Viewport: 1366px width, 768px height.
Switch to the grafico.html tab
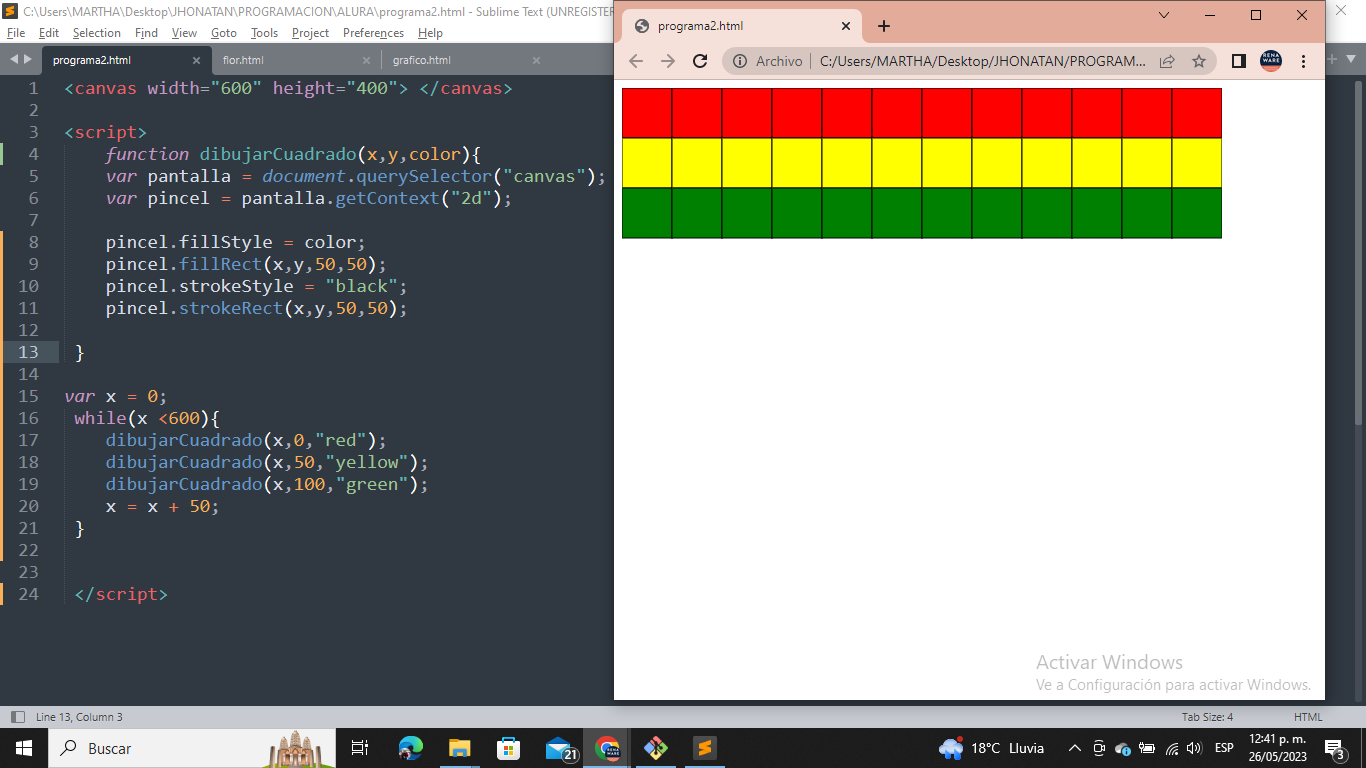point(421,60)
